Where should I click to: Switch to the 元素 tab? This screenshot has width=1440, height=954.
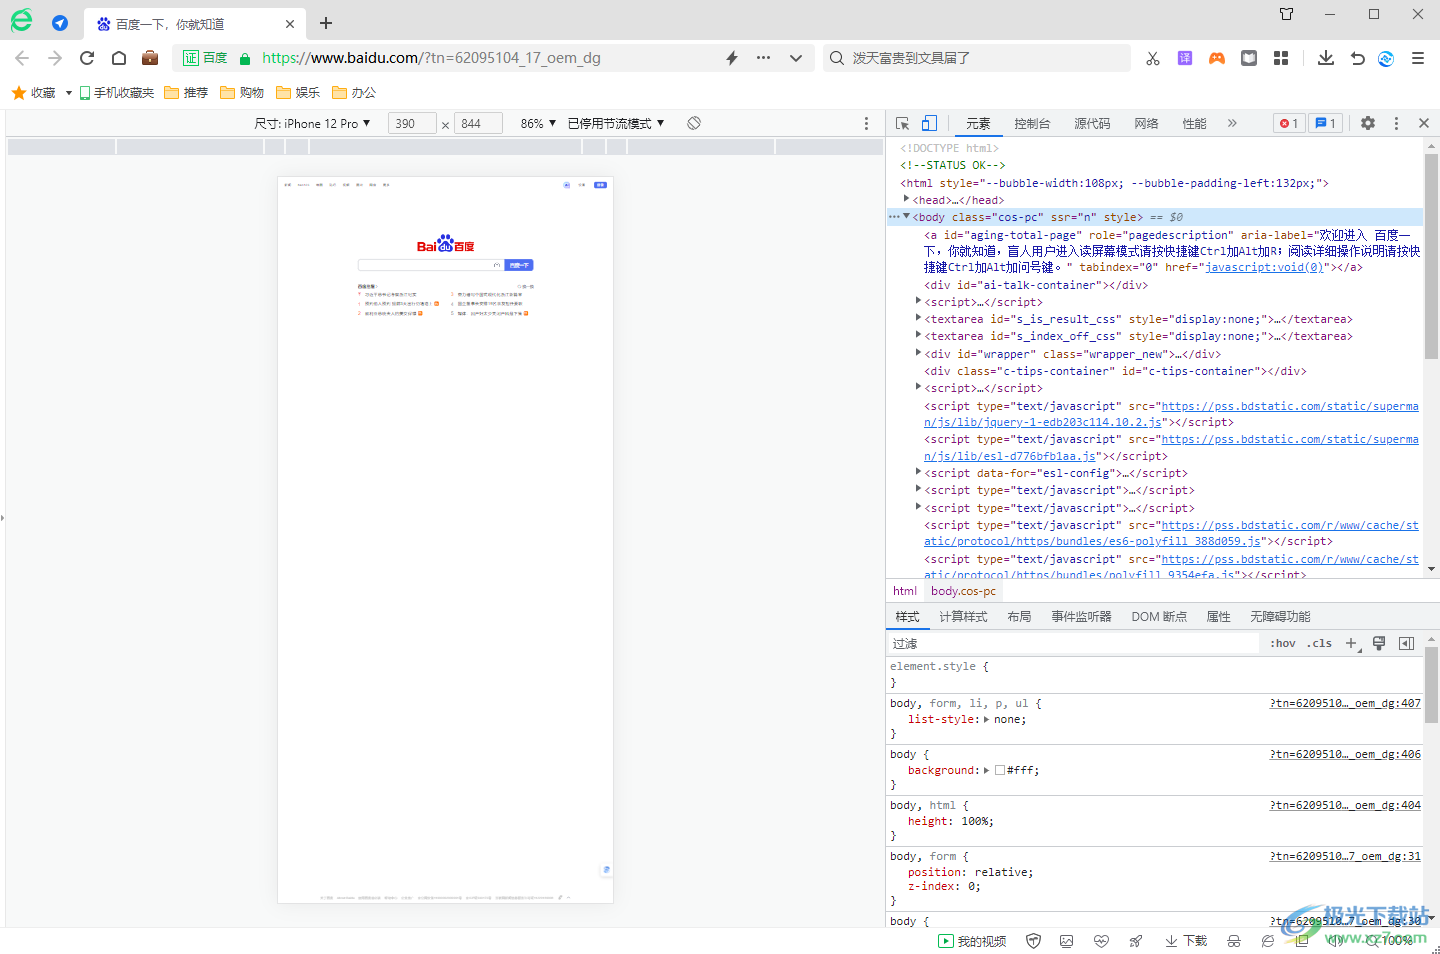click(x=978, y=124)
